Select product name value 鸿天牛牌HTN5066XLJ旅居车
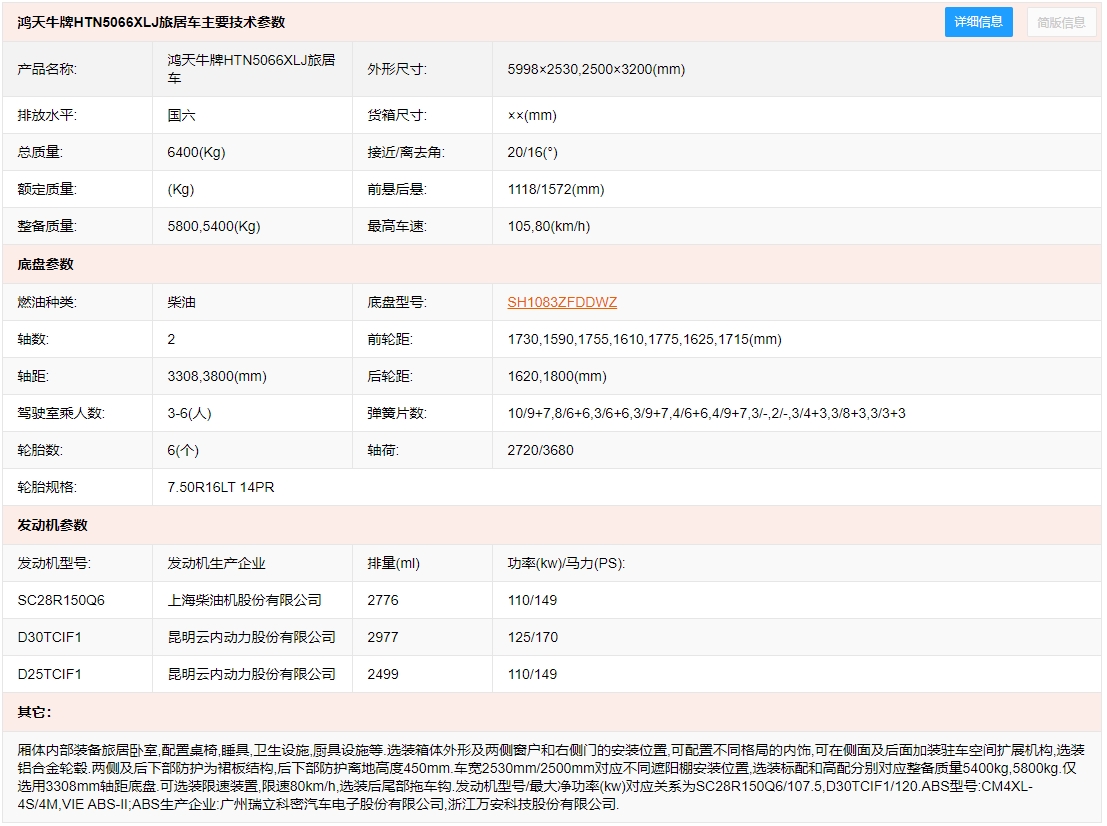Image resolution: width=1107 pixels, height=826 pixels. coord(251,69)
